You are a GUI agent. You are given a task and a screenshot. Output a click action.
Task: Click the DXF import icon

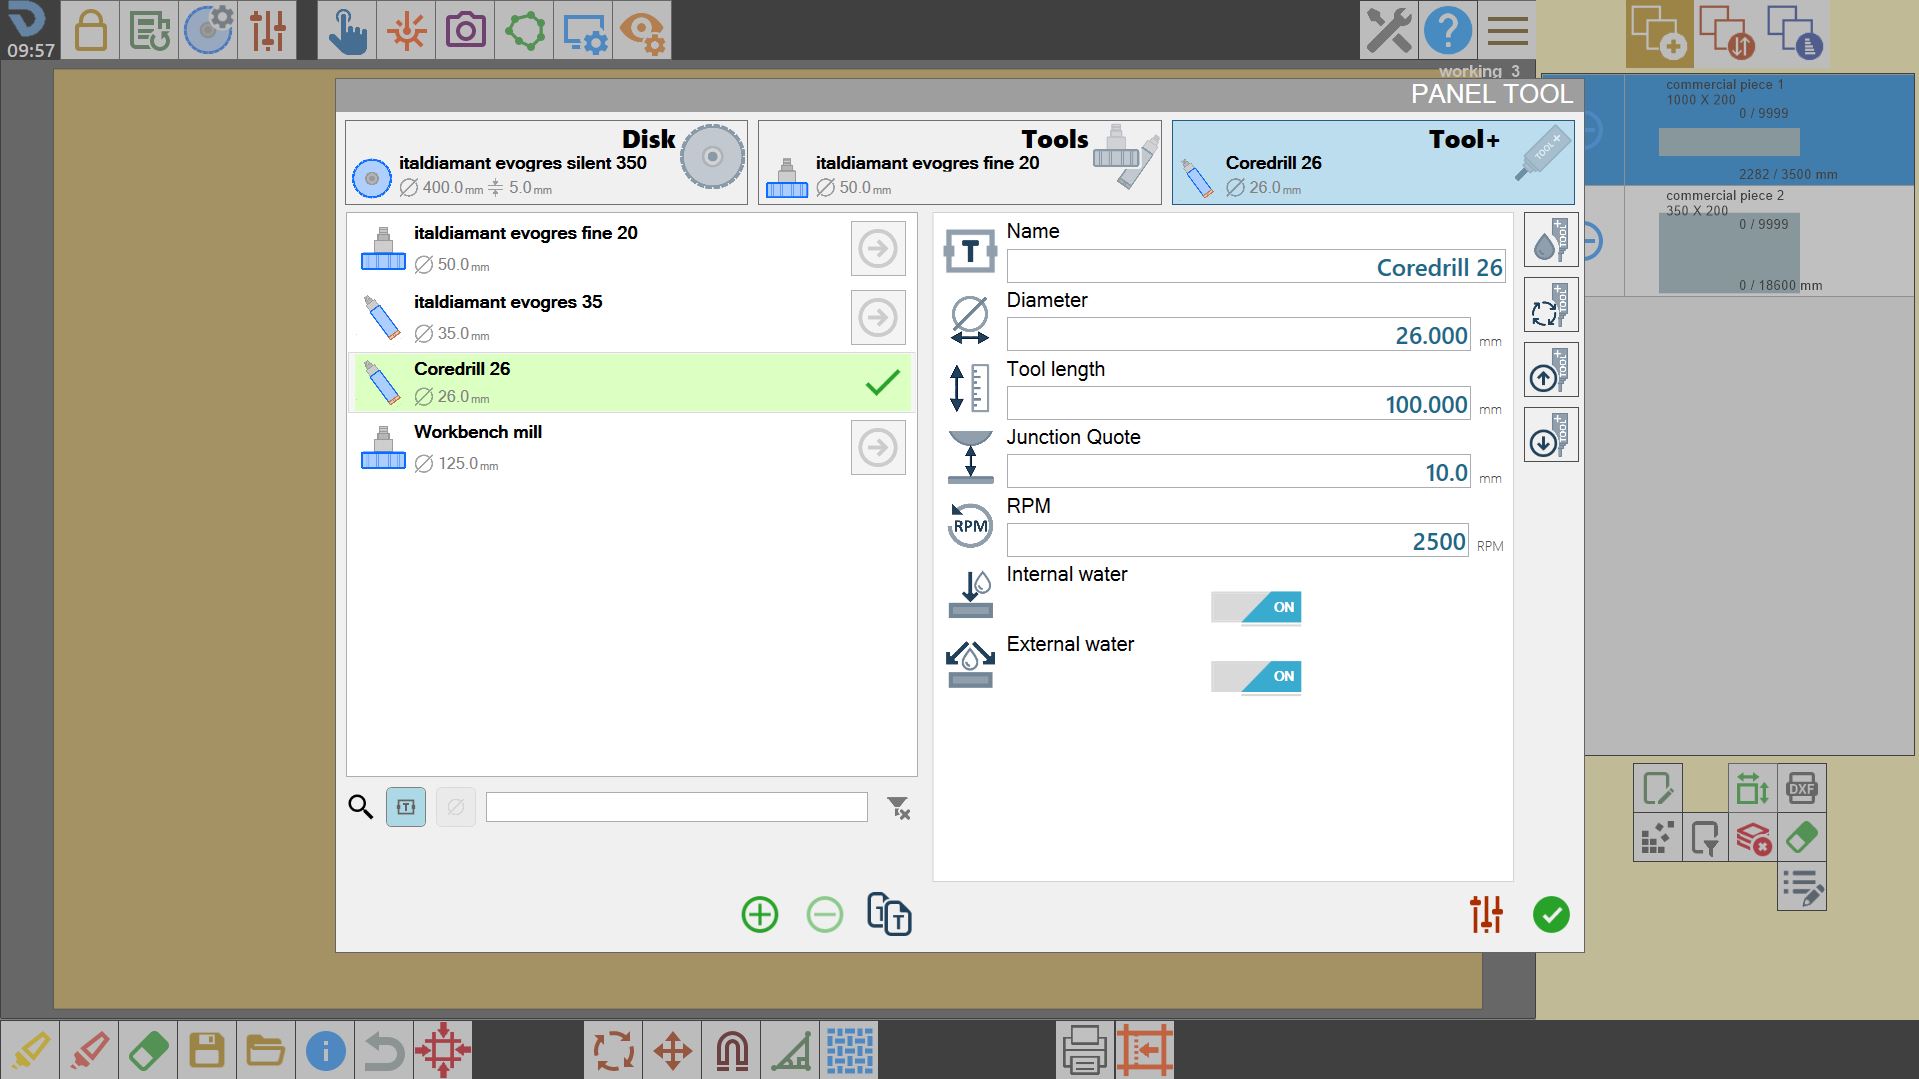(1802, 789)
